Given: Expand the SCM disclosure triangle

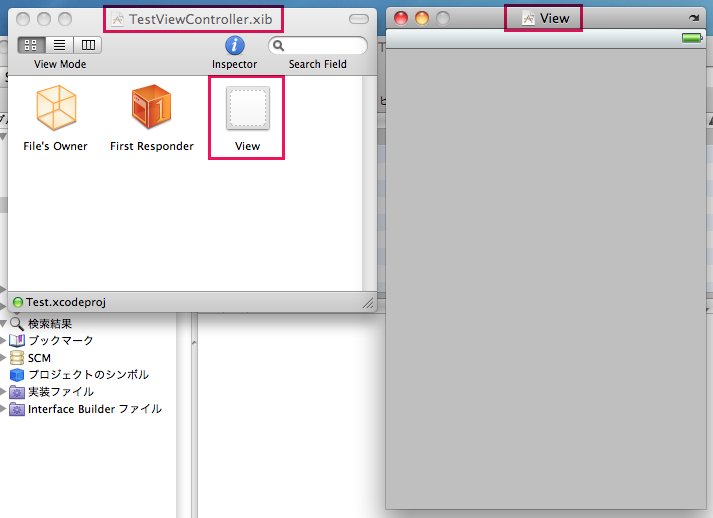Looking at the screenshot, I should (3, 357).
